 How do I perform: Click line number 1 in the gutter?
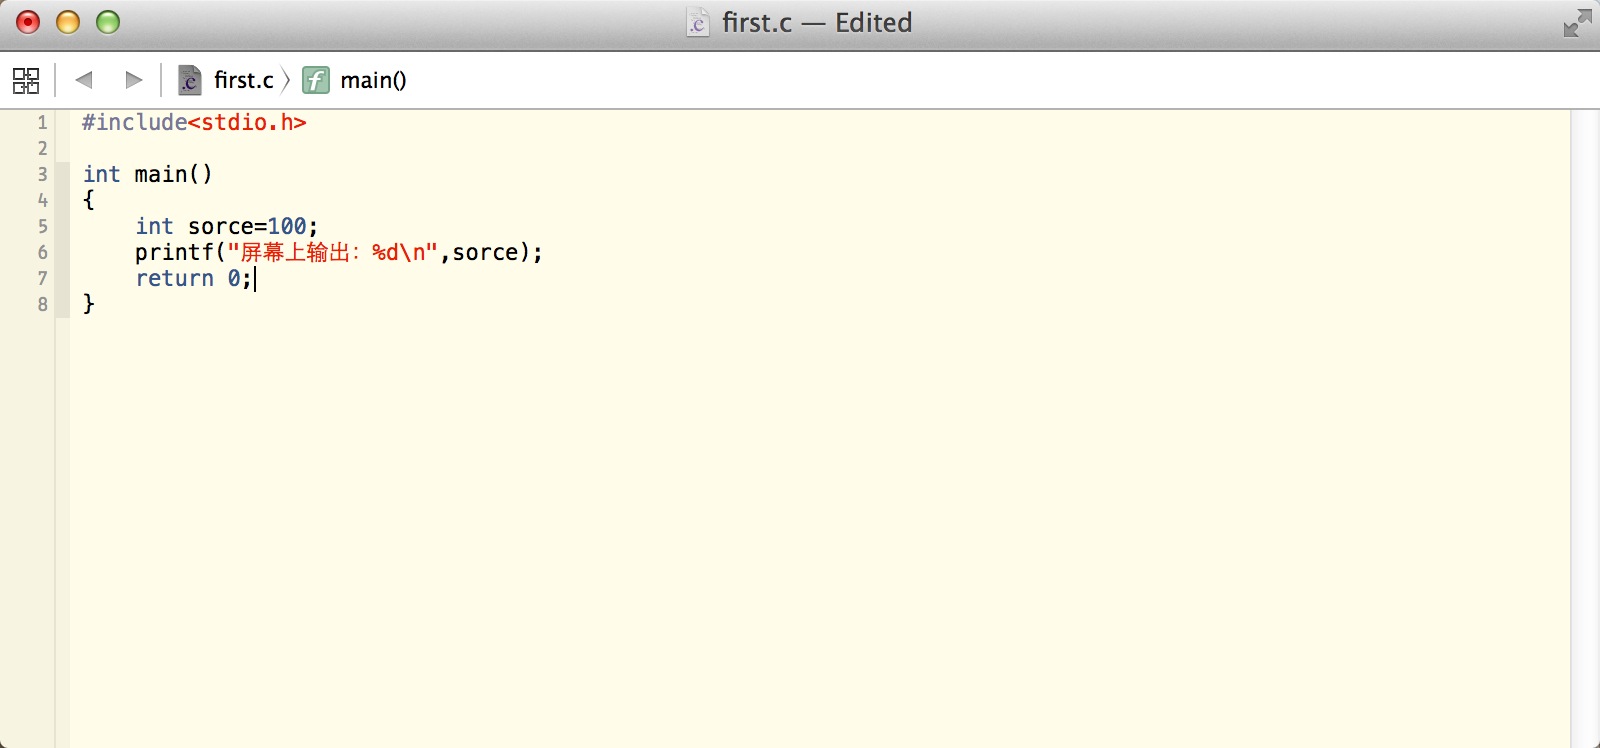pos(42,122)
